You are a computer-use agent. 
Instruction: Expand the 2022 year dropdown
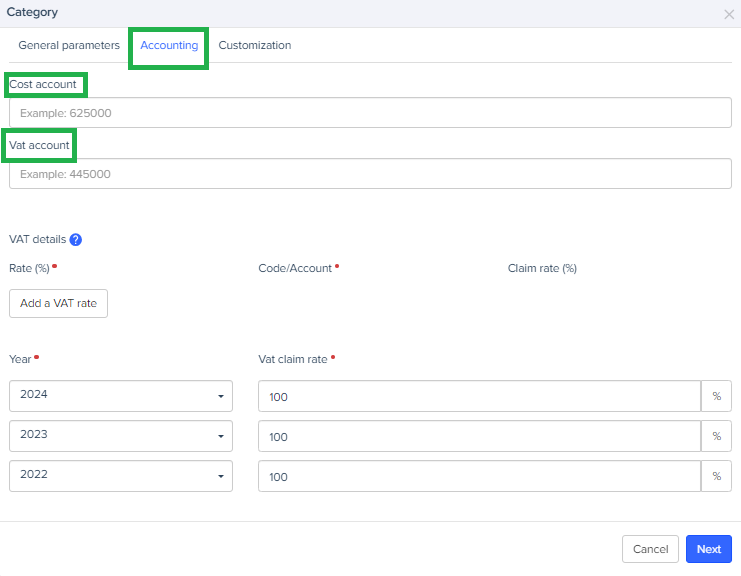point(120,476)
